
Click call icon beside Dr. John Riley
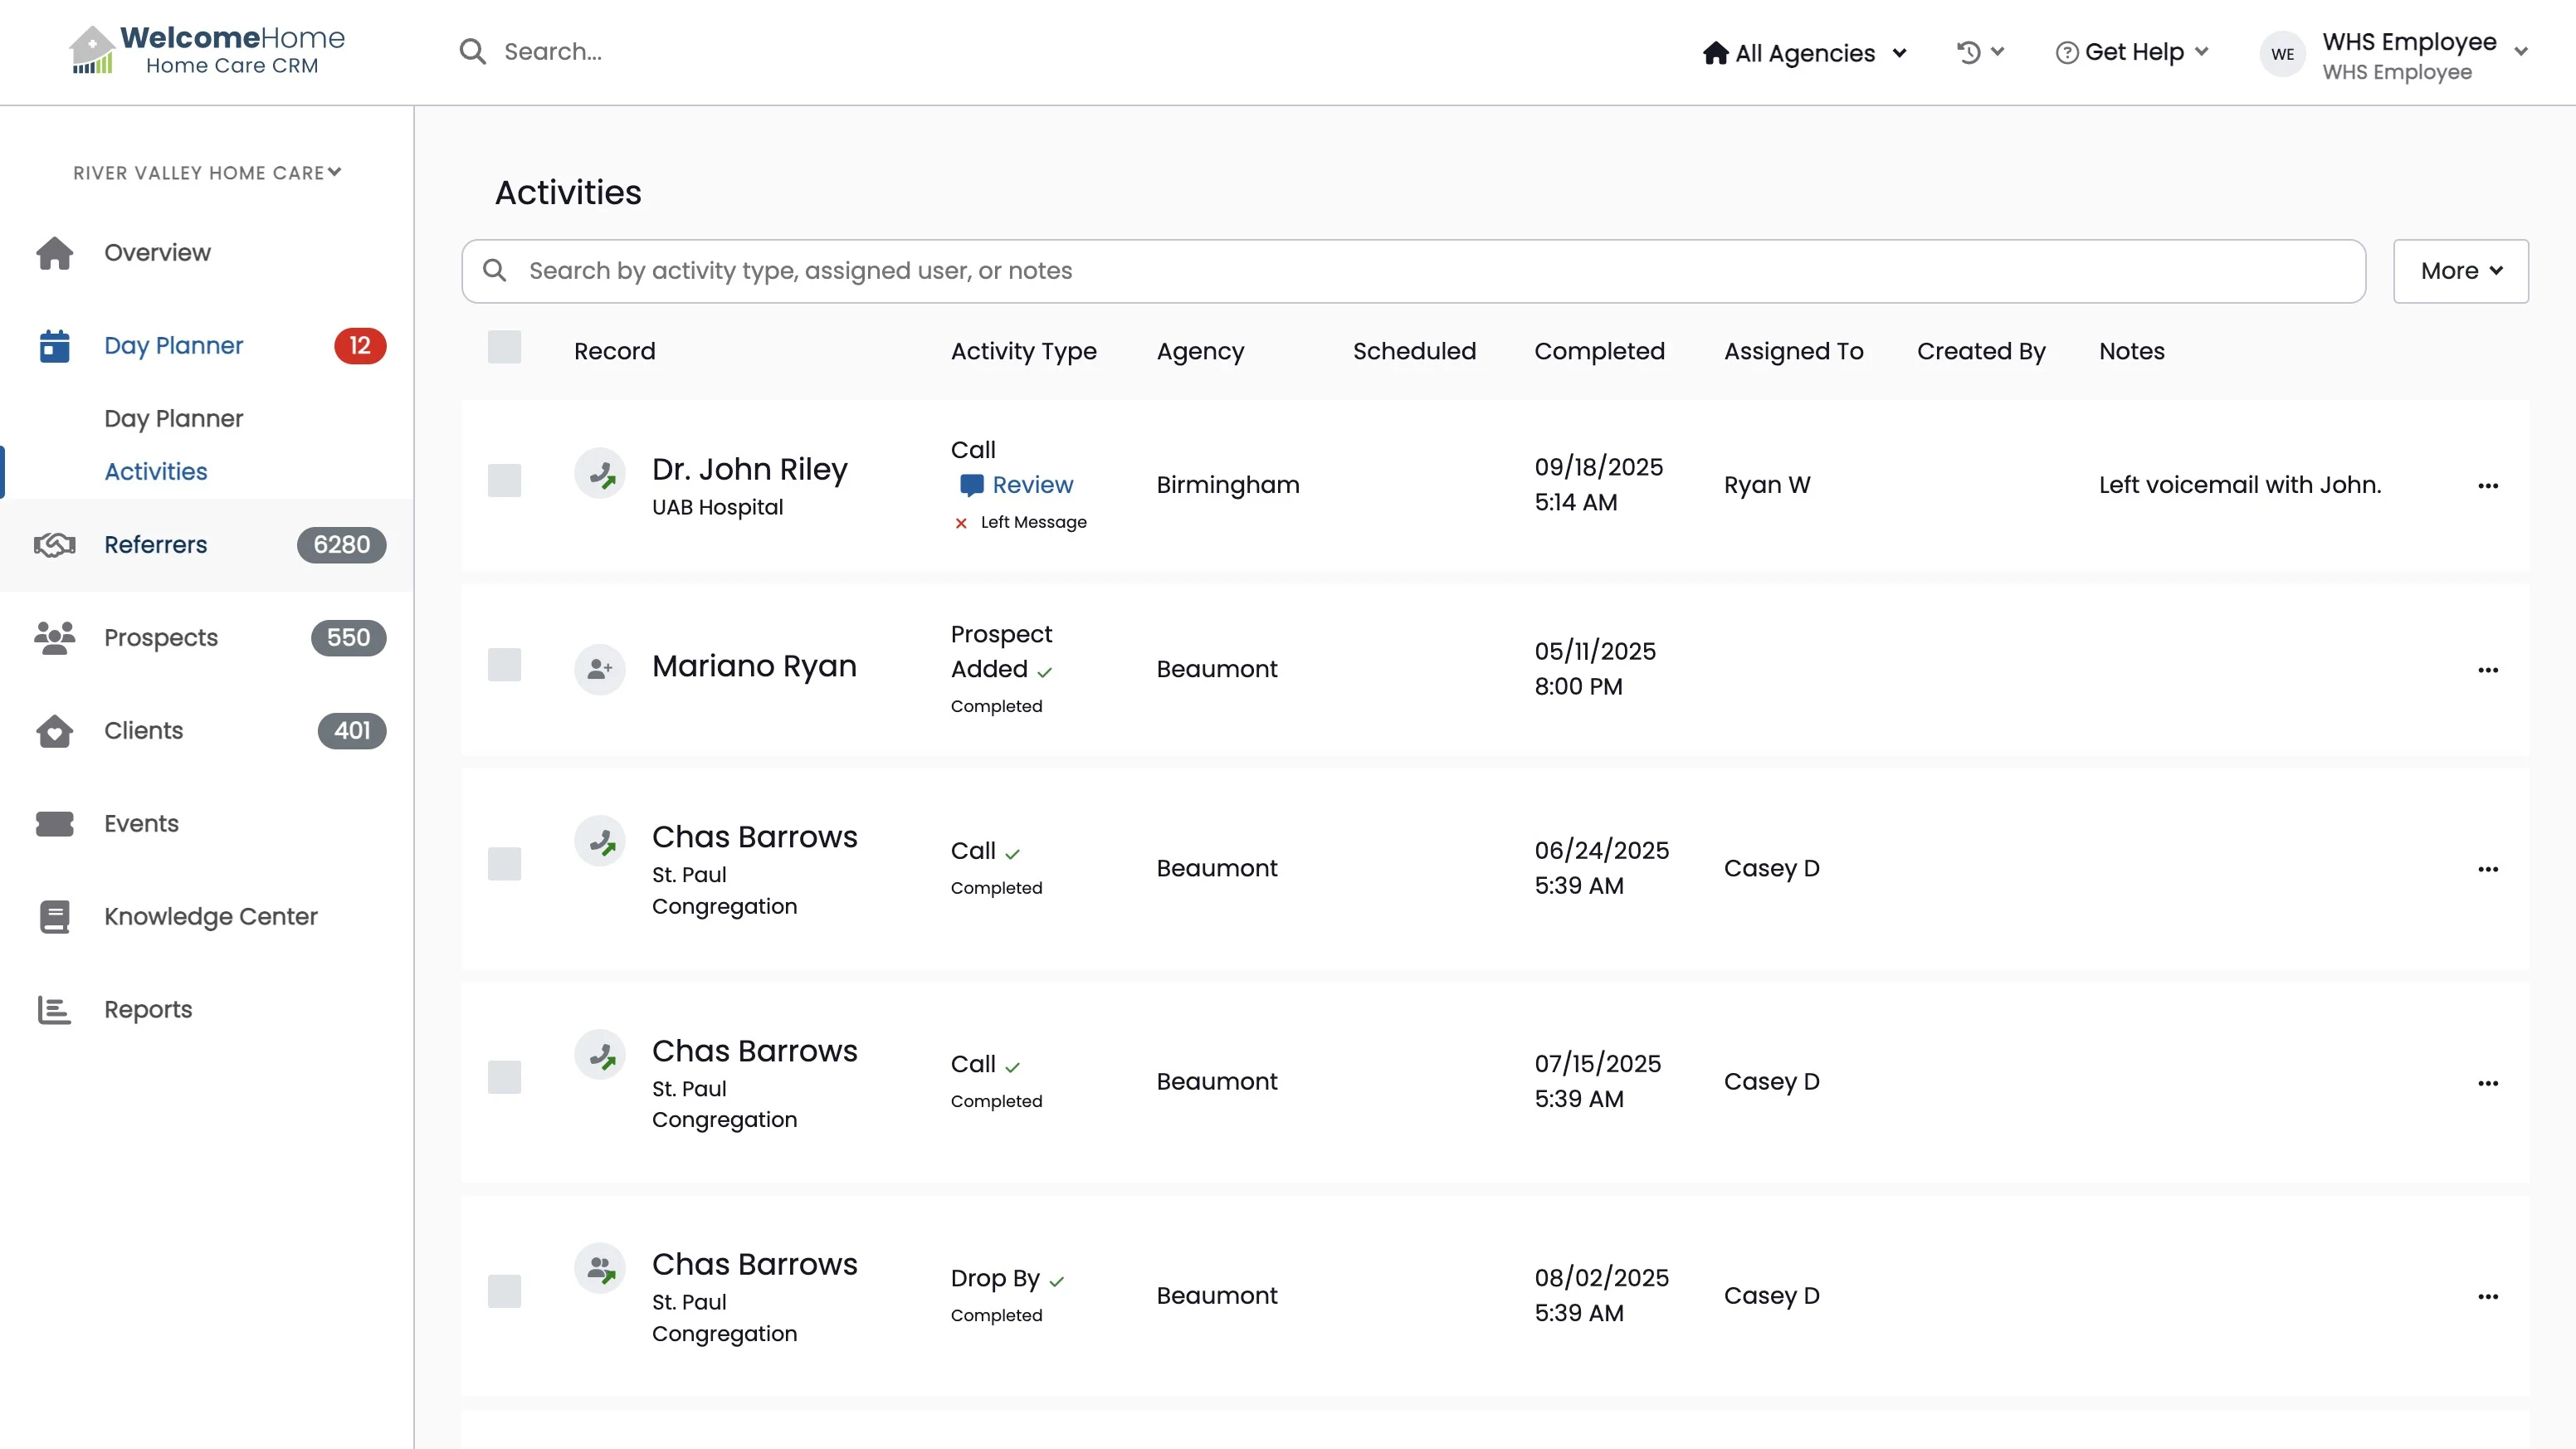pyautogui.click(x=600, y=474)
